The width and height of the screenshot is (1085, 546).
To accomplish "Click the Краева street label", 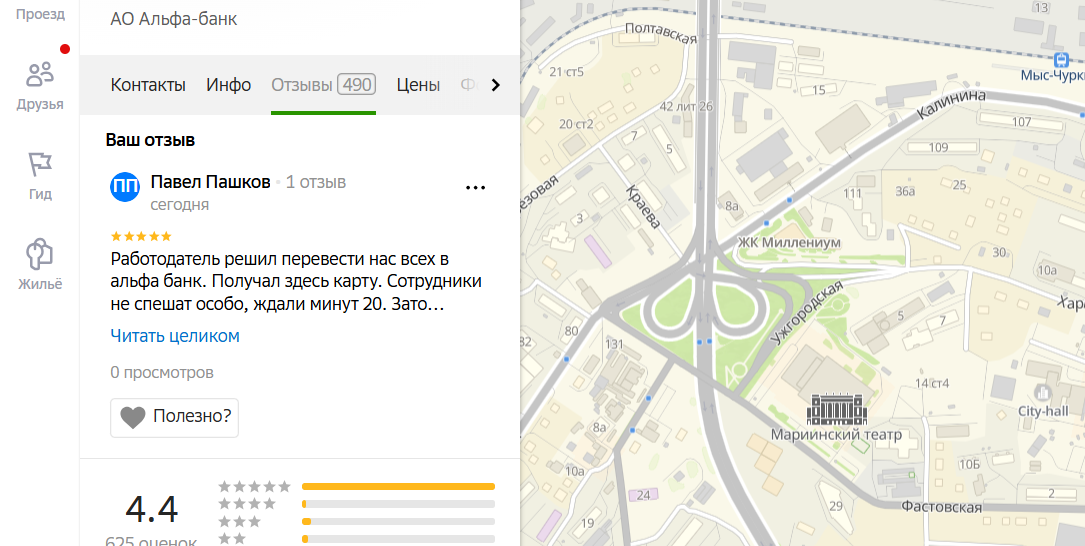I will click(644, 207).
